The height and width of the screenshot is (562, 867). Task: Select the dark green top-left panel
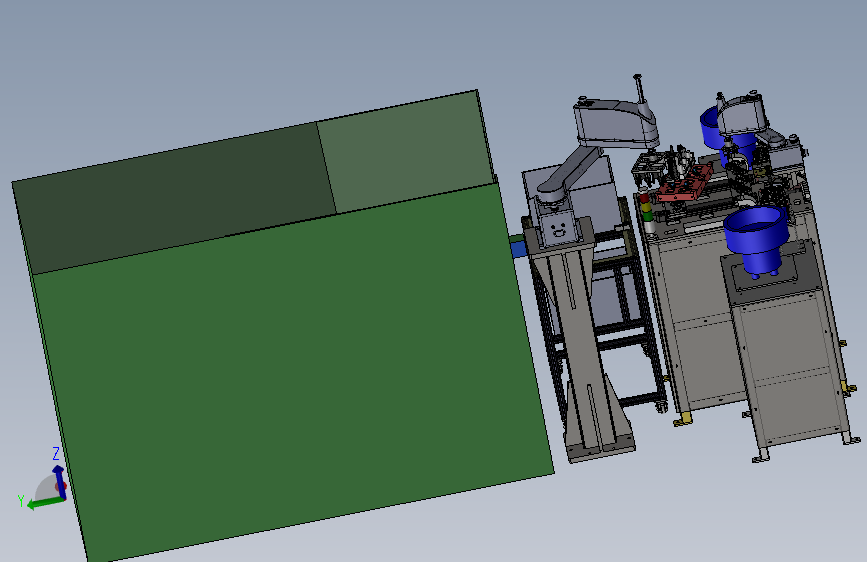[x=174, y=198]
